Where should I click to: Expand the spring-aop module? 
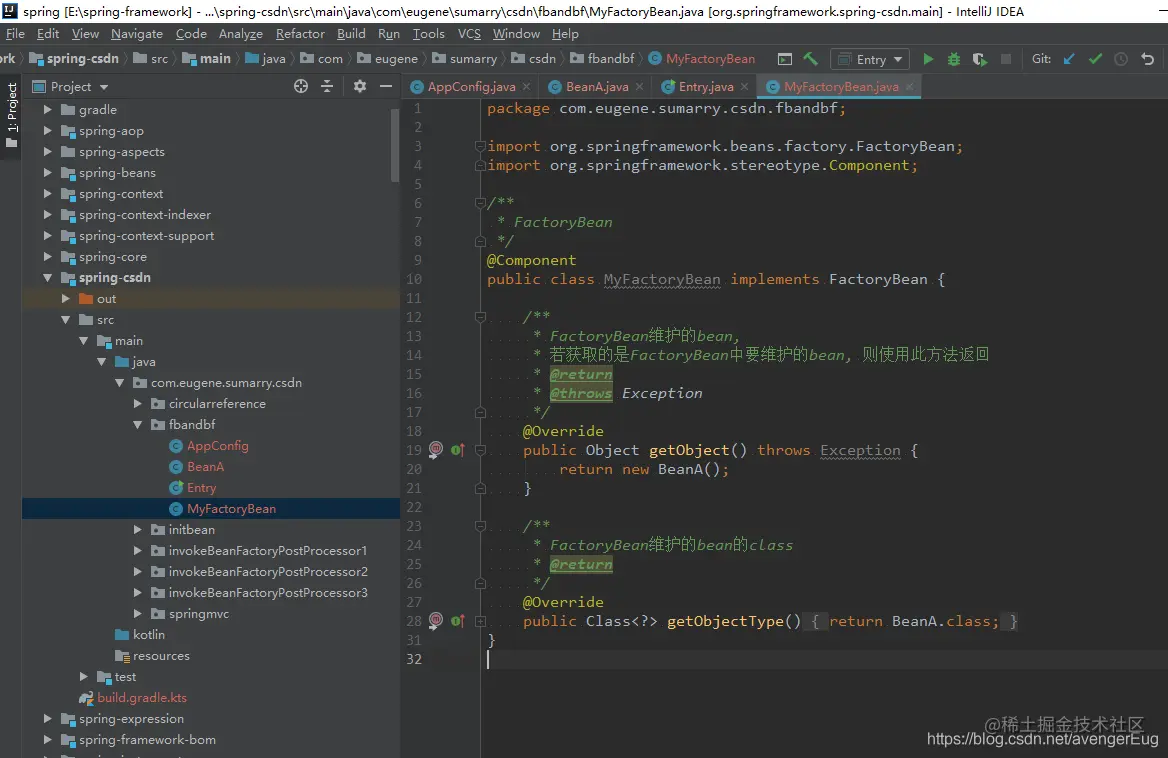click(x=48, y=131)
